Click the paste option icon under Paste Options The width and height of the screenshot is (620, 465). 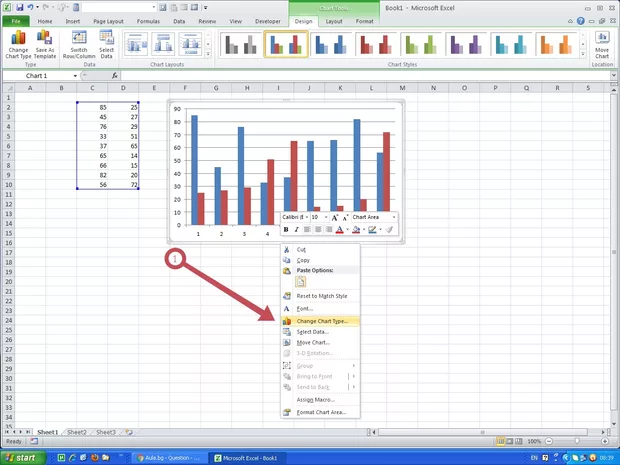(x=301, y=282)
